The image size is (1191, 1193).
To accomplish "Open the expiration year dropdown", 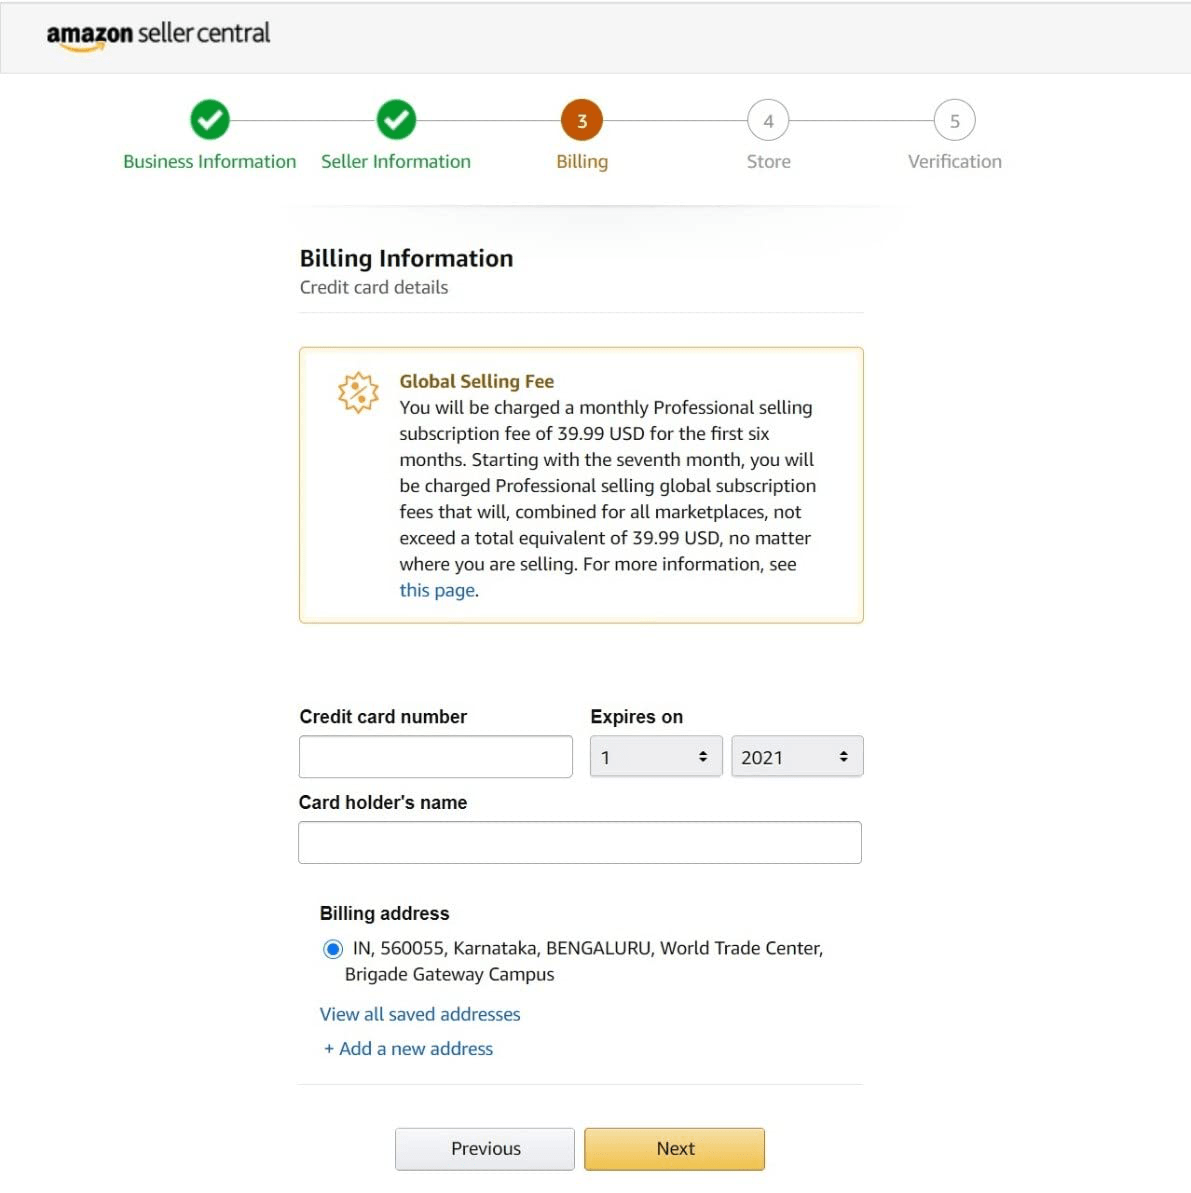I will coord(797,756).
